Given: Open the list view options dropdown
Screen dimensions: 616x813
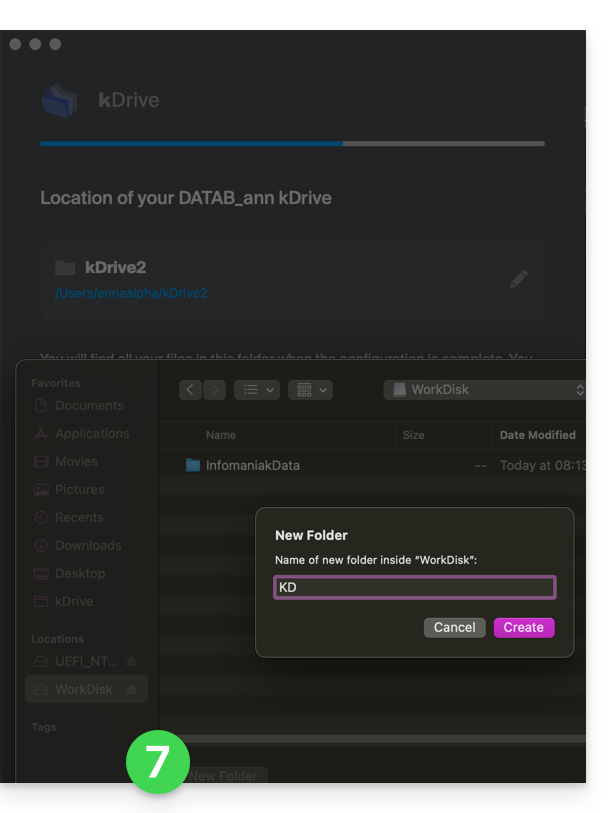Looking at the screenshot, I should pyautogui.click(x=256, y=390).
